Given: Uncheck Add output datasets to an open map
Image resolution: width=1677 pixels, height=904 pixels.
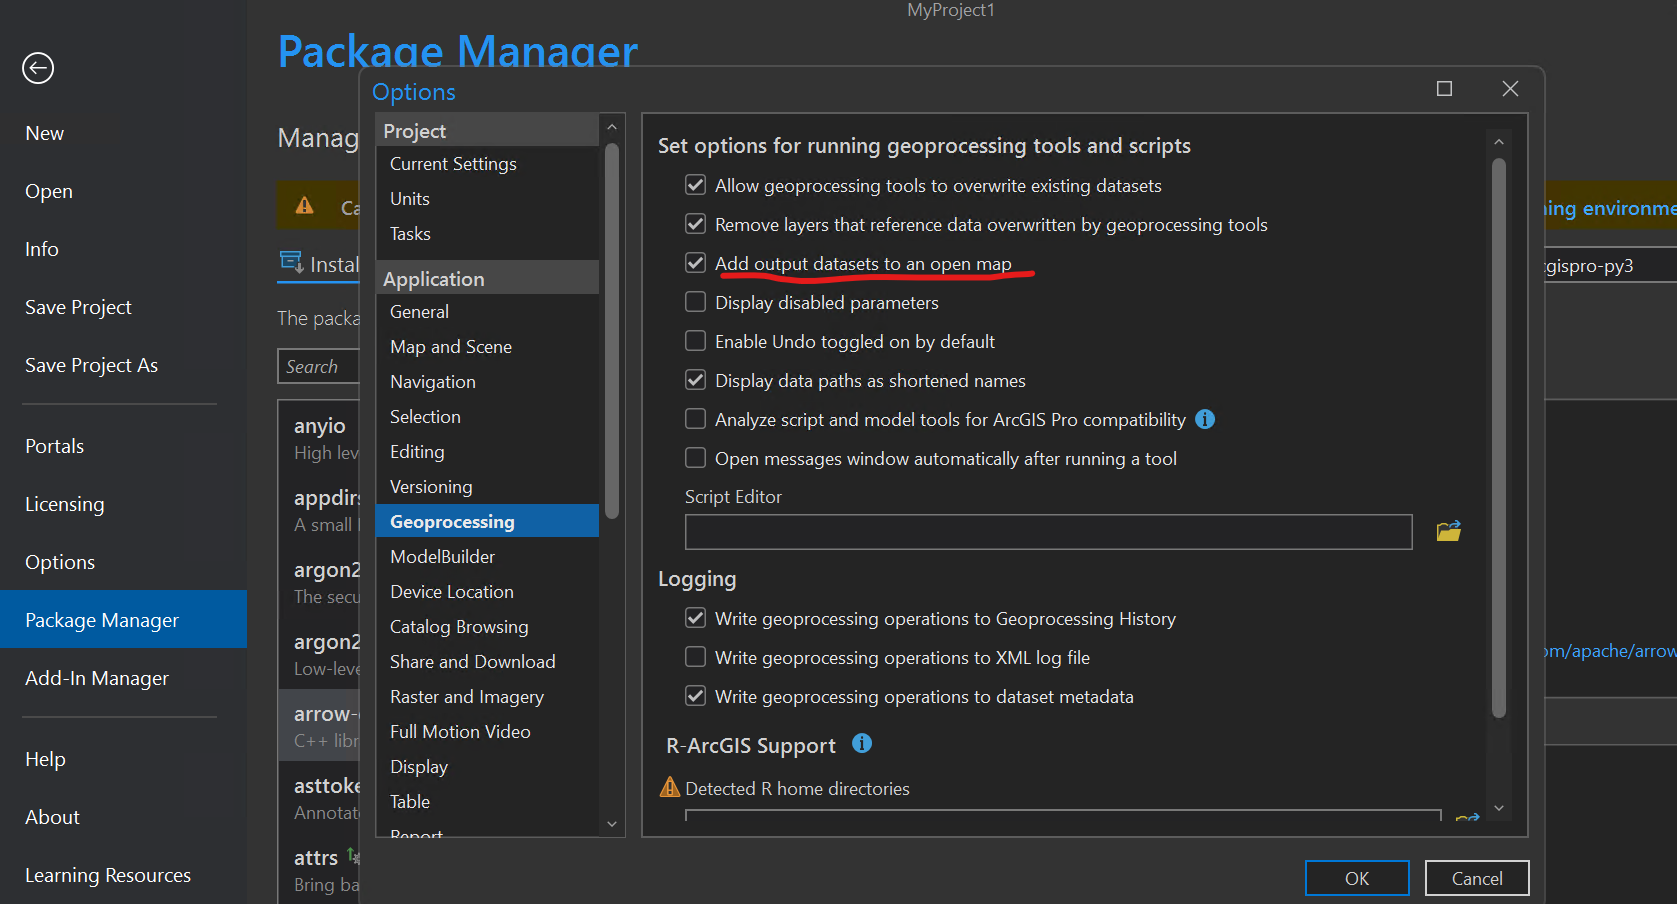Looking at the screenshot, I should (695, 263).
